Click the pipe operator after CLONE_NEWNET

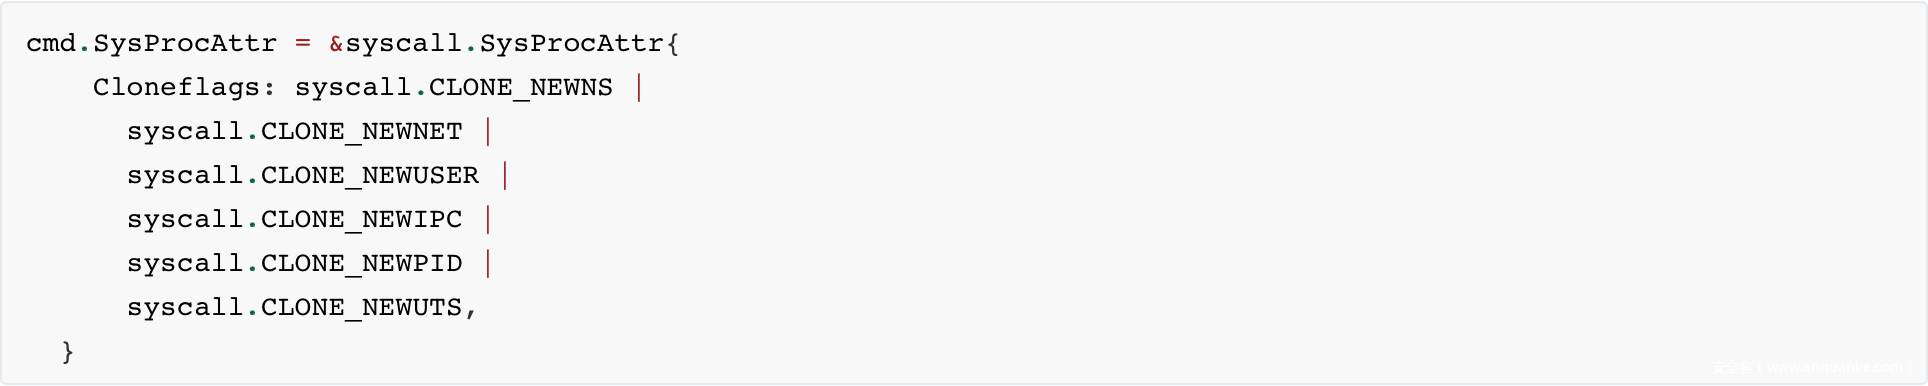(488, 132)
